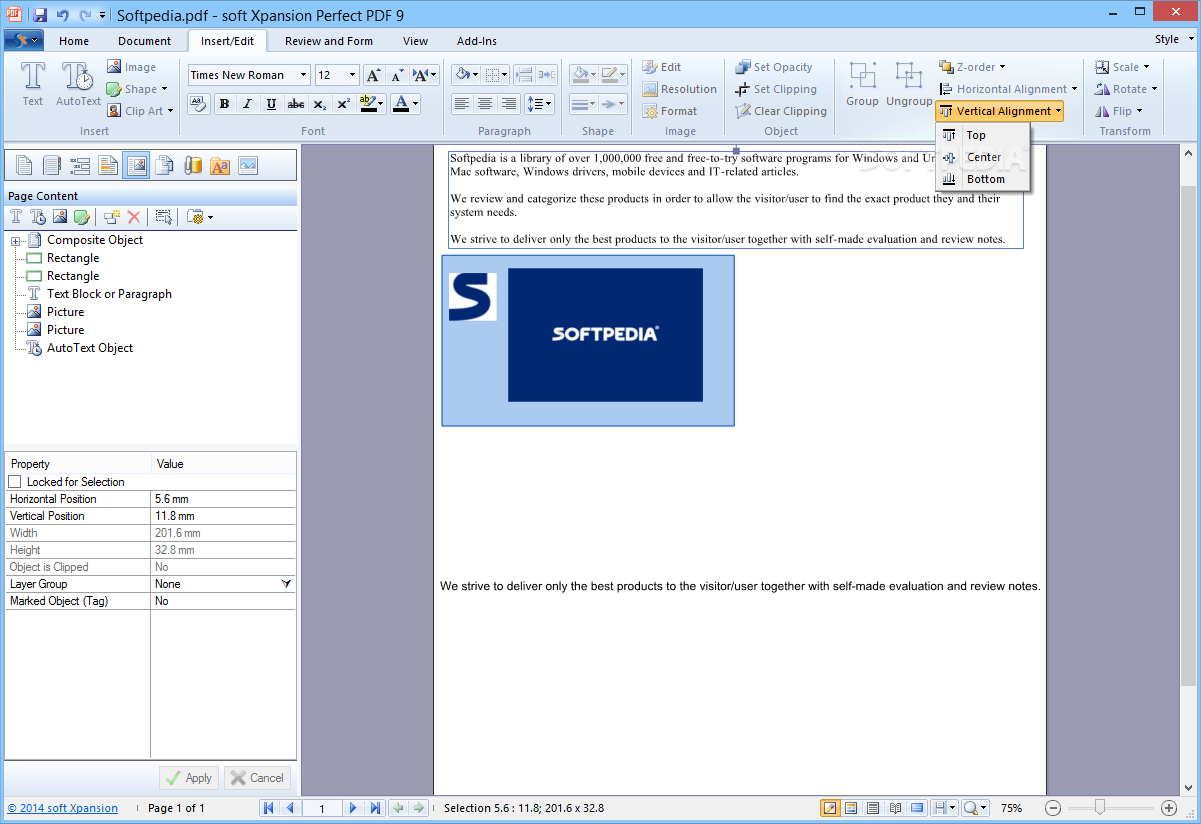Open the Z-order dropdown
1201x824 pixels.
pos(973,67)
